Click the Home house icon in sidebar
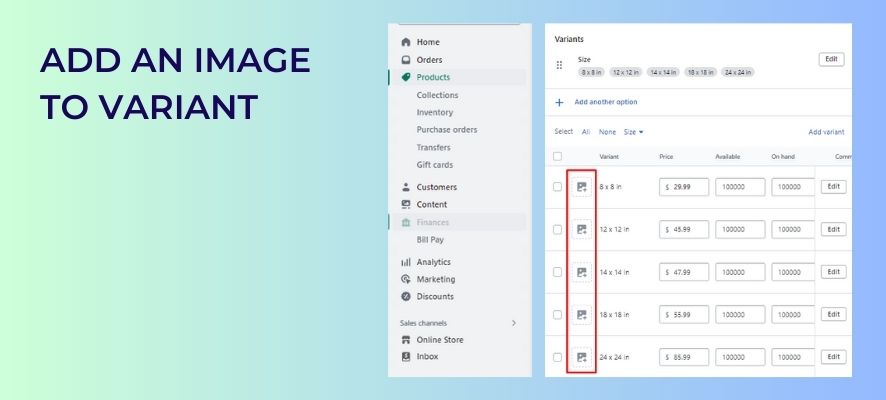 [x=405, y=42]
